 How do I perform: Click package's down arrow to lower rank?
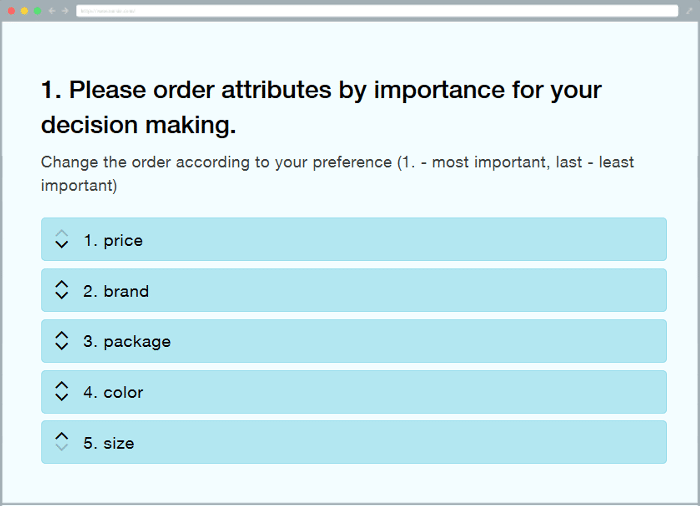pyautogui.click(x=62, y=346)
